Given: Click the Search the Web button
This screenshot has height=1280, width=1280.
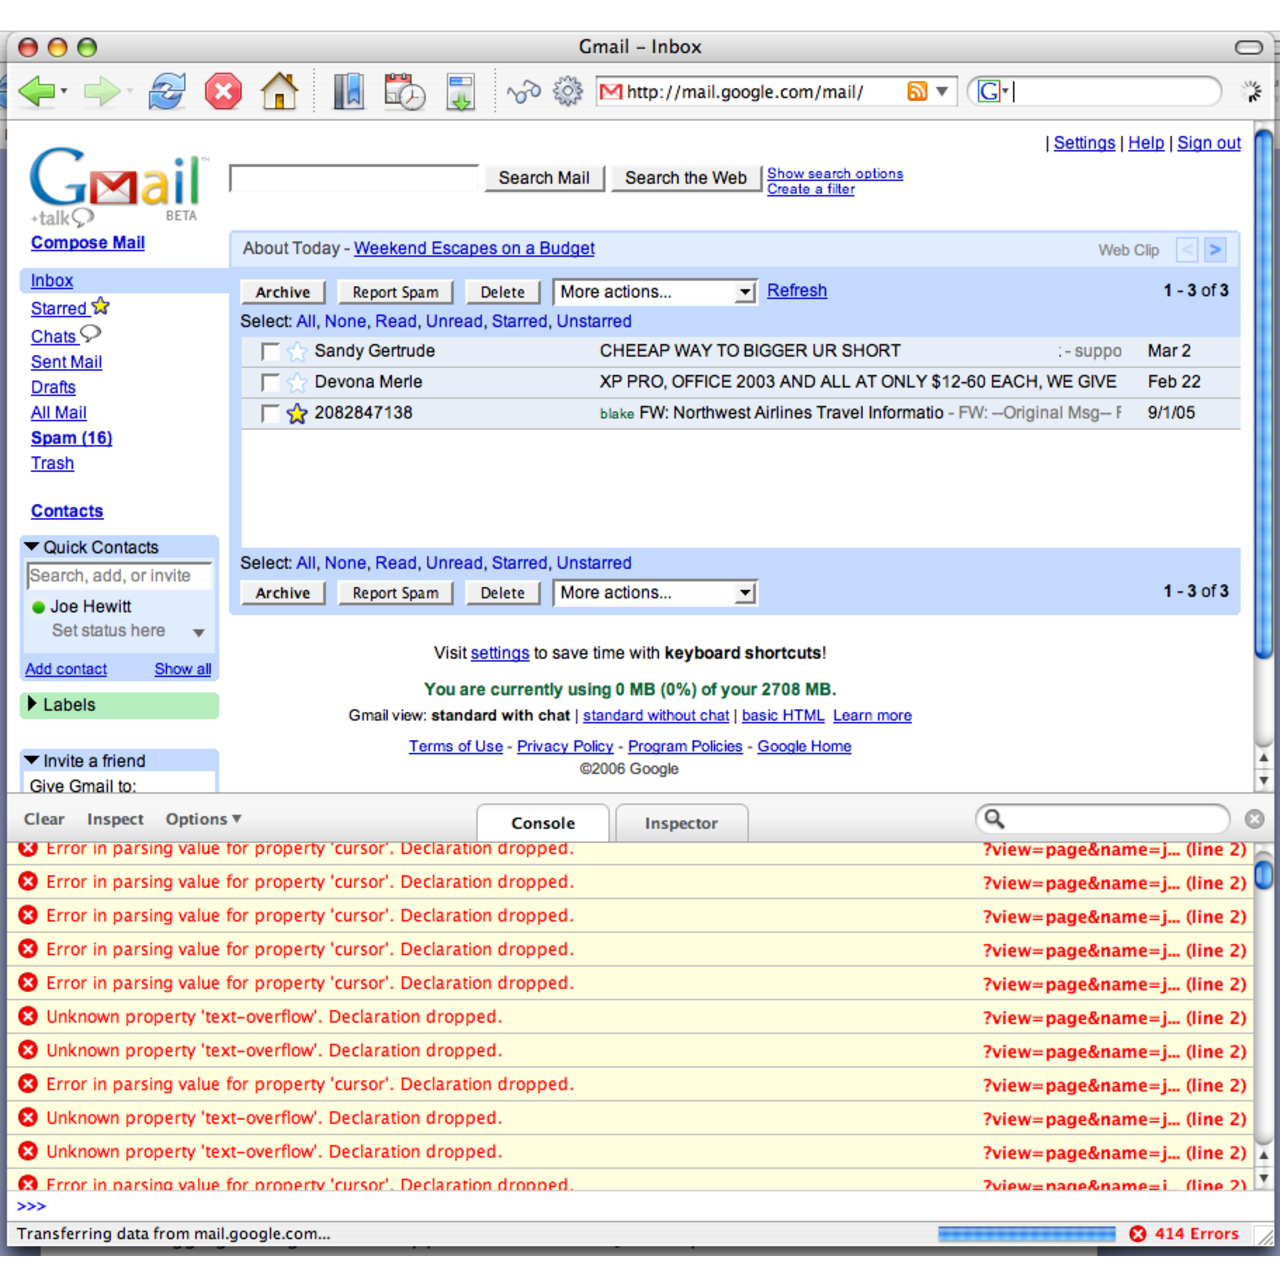Looking at the screenshot, I should pos(686,178).
